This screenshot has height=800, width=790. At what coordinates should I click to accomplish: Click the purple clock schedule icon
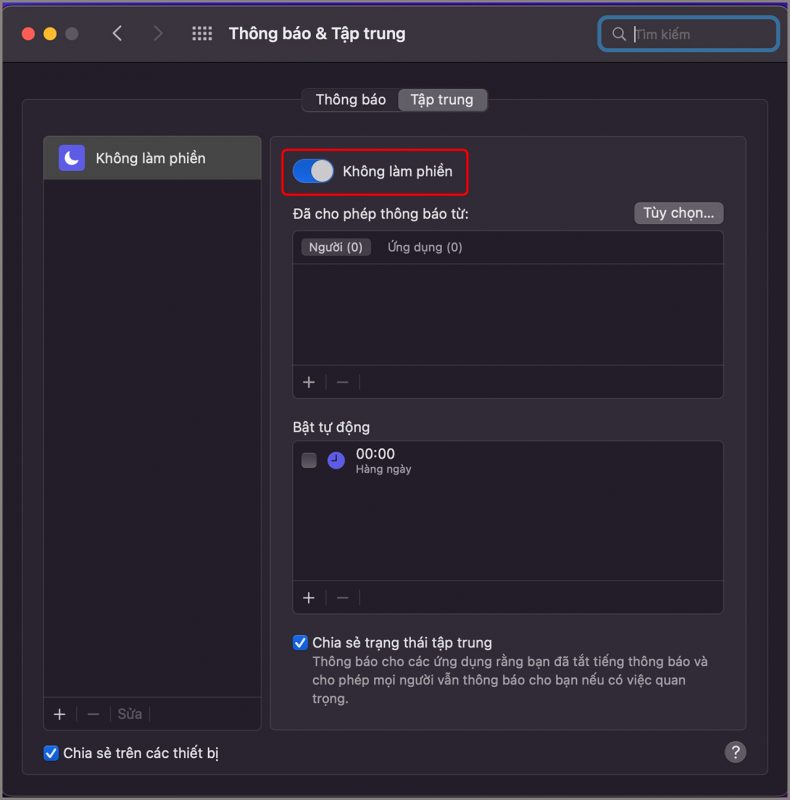pyautogui.click(x=336, y=460)
